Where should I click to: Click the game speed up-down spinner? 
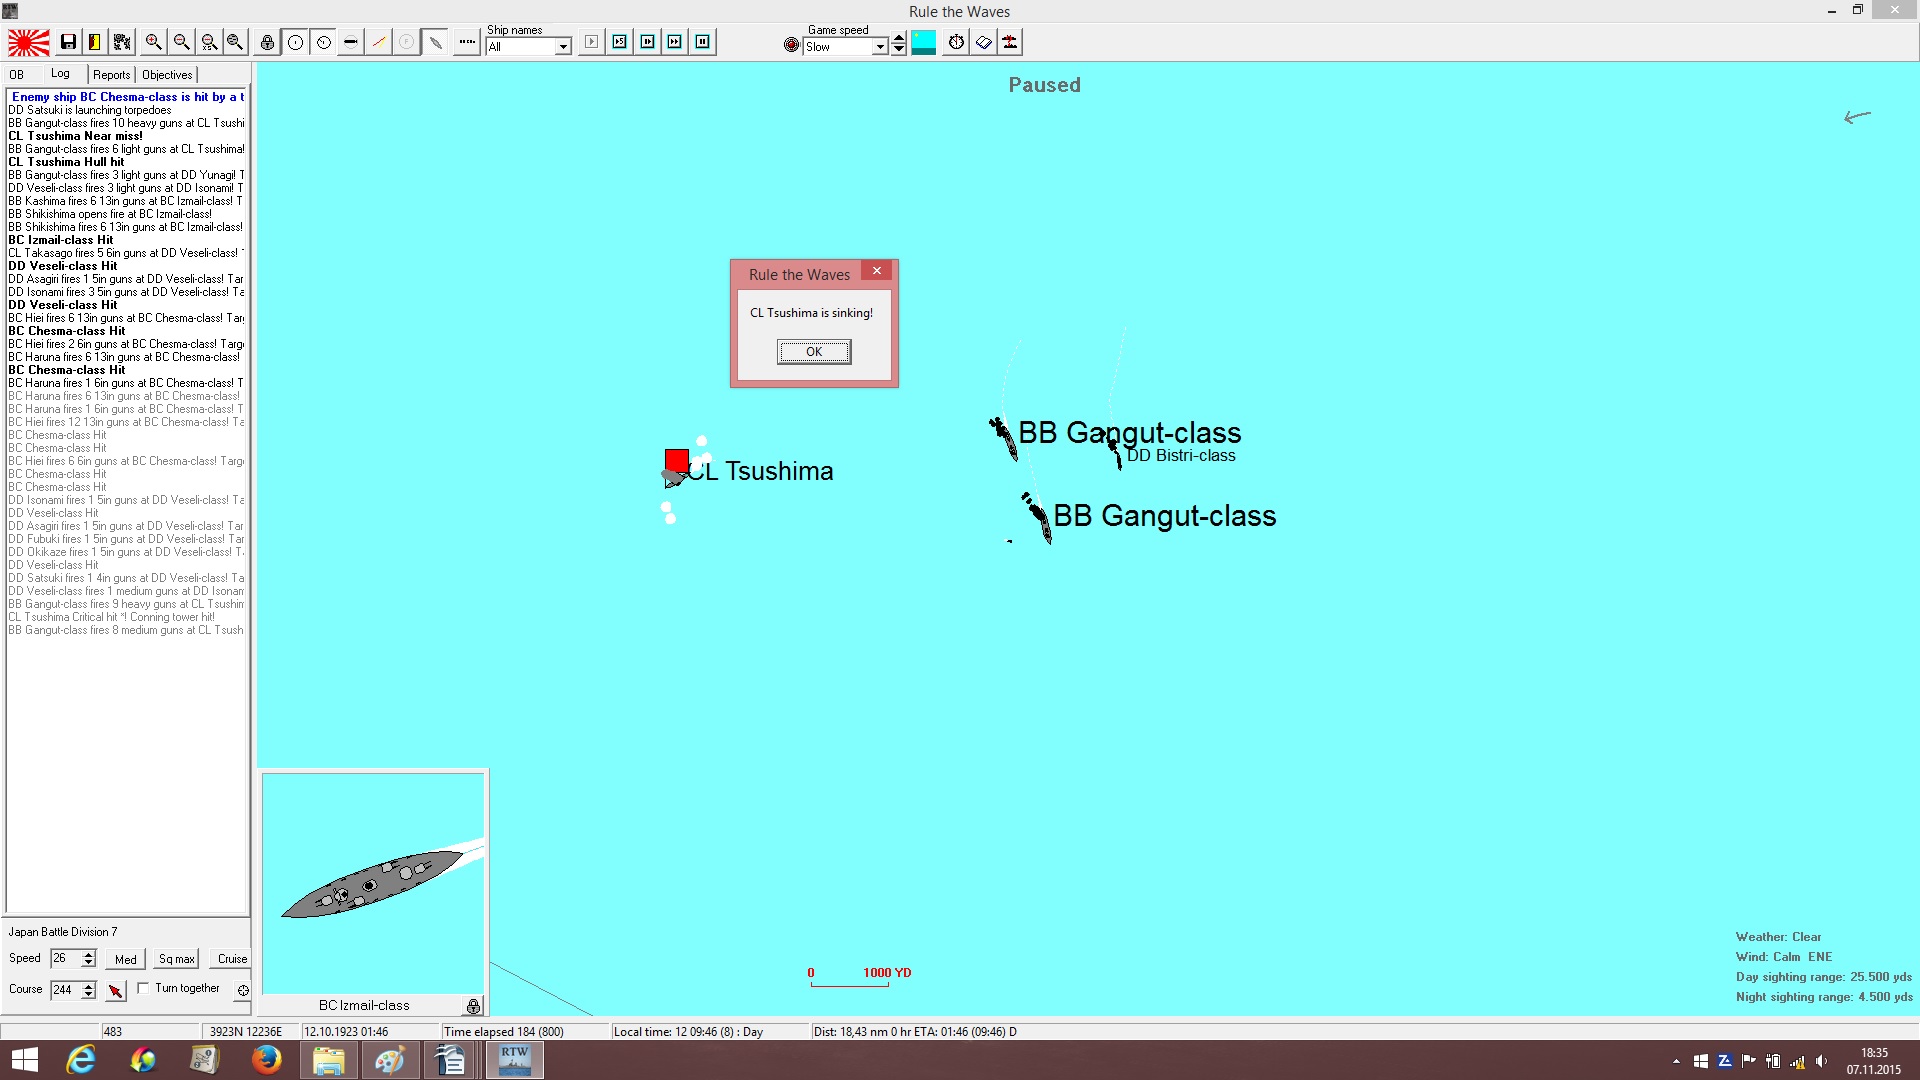click(899, 43)
